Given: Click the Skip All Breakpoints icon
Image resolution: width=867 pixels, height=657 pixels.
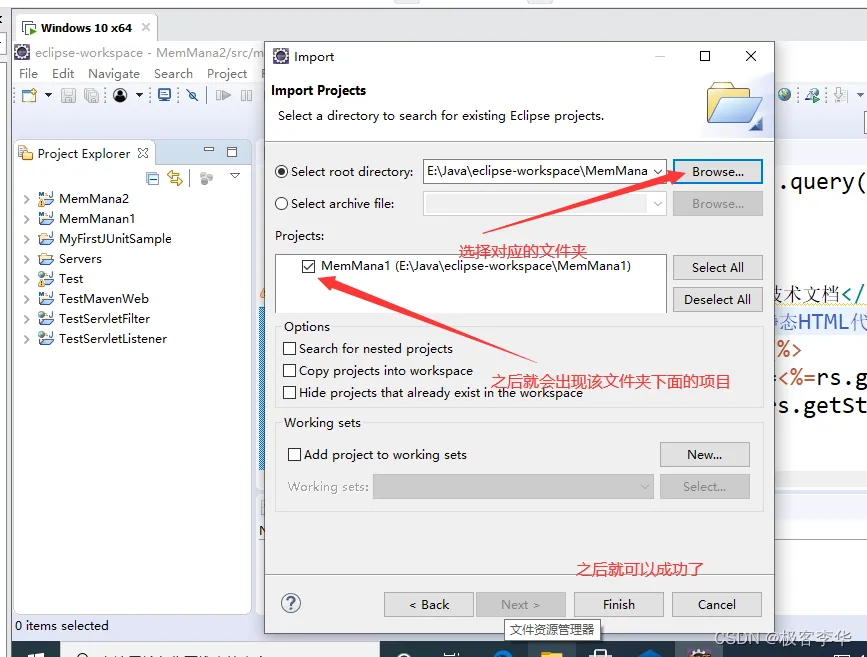Looking at the screenshot, I should (x=192, y=95).
